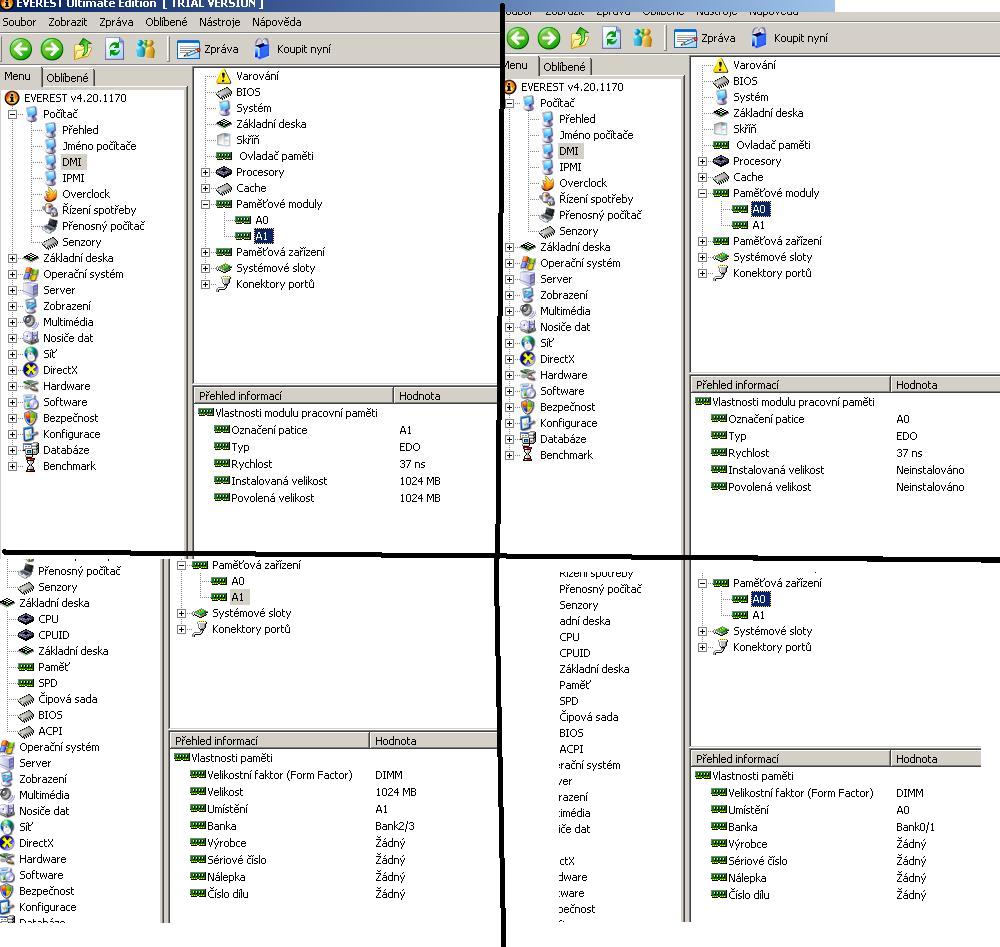Expand Konektory portů above the Bank2/3 table

click(182, 629)
